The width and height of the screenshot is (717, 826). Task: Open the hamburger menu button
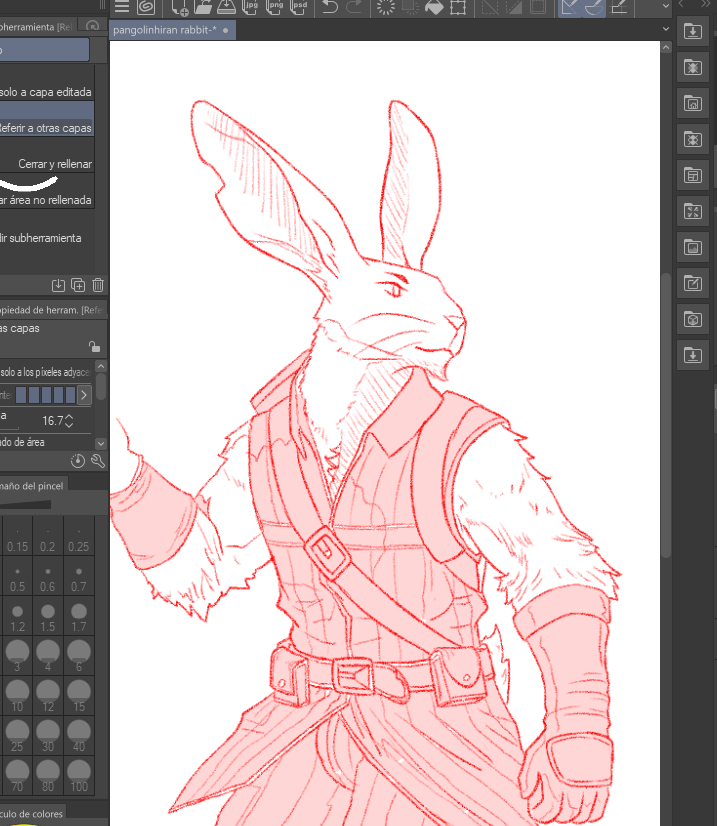tap(121, 7)
